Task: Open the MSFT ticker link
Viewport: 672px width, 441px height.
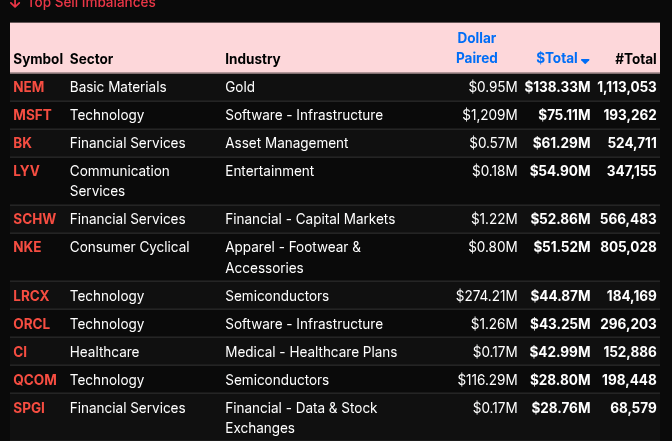Action: pyautogui.click(x=32, y=115)
